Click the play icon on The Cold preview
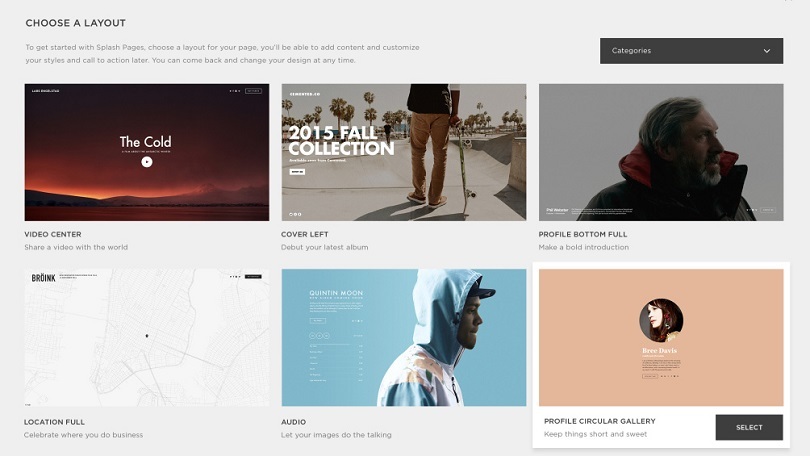 point(146,161)
